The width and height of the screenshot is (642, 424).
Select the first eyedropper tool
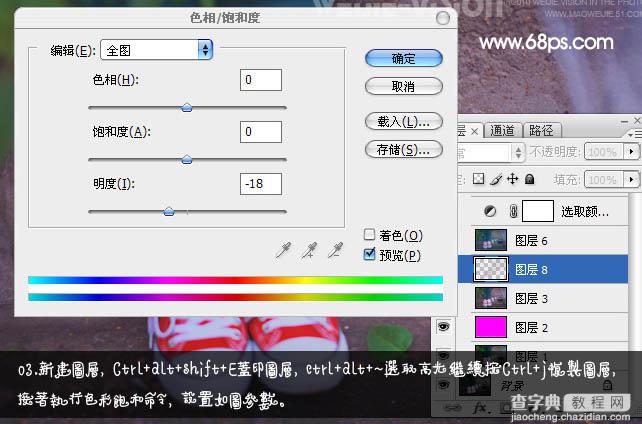(x=283, y=250)
